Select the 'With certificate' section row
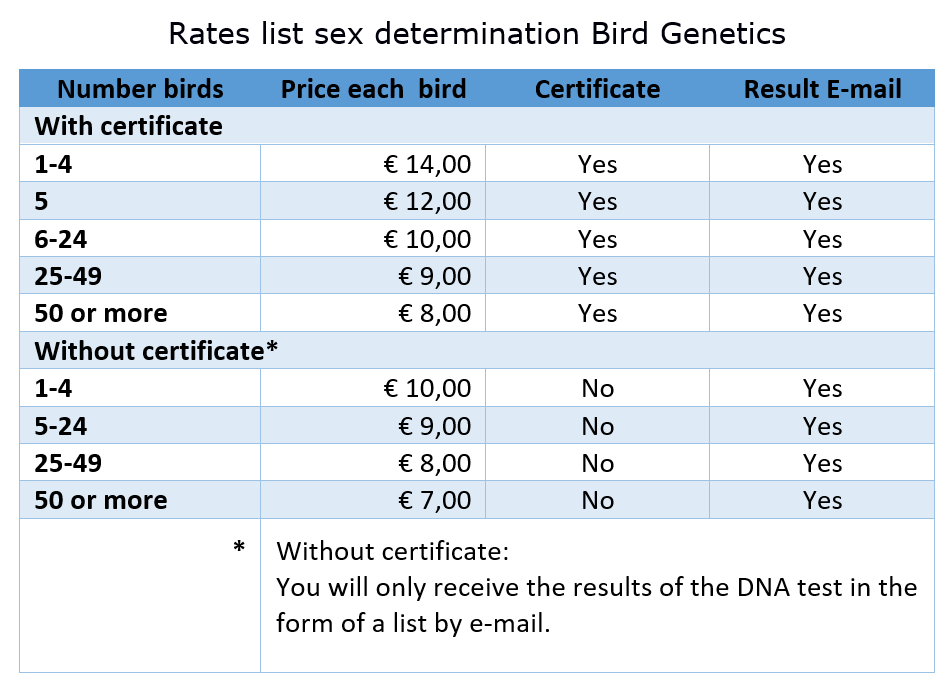945x677 pixels. 477,126
